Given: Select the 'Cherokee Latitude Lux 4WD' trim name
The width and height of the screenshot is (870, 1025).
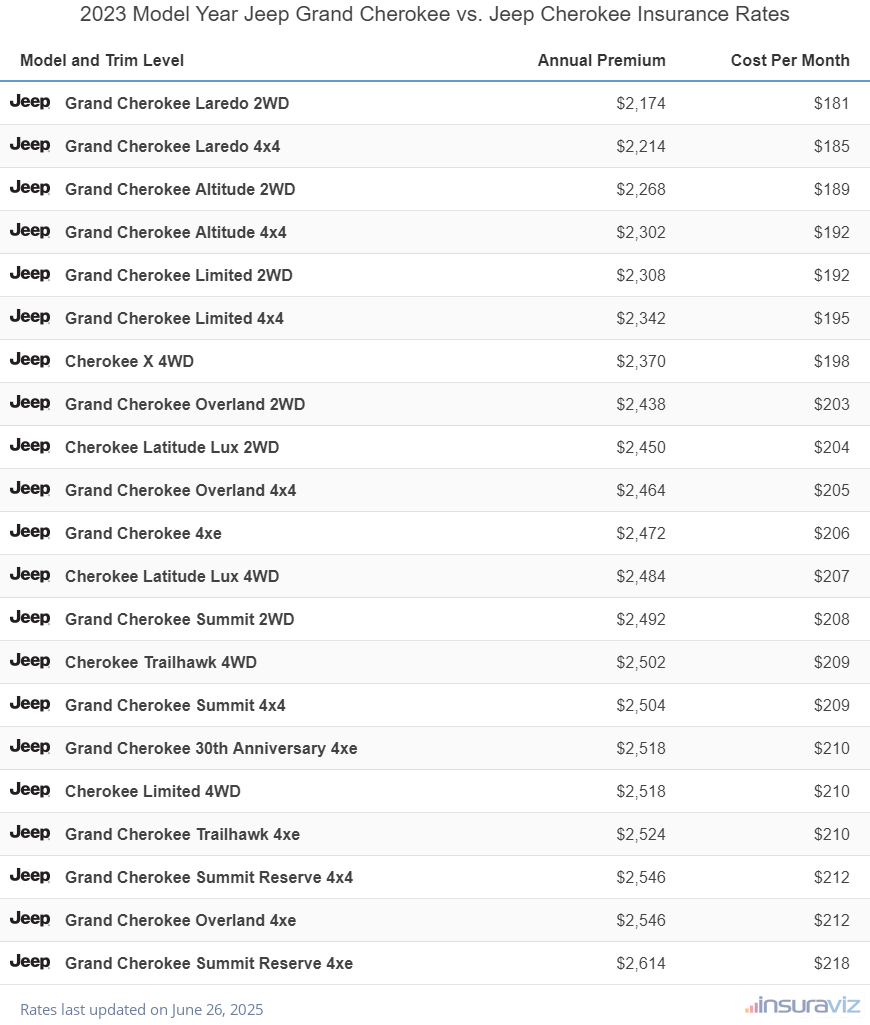Looking at the screenshot, I should (173, 577).
